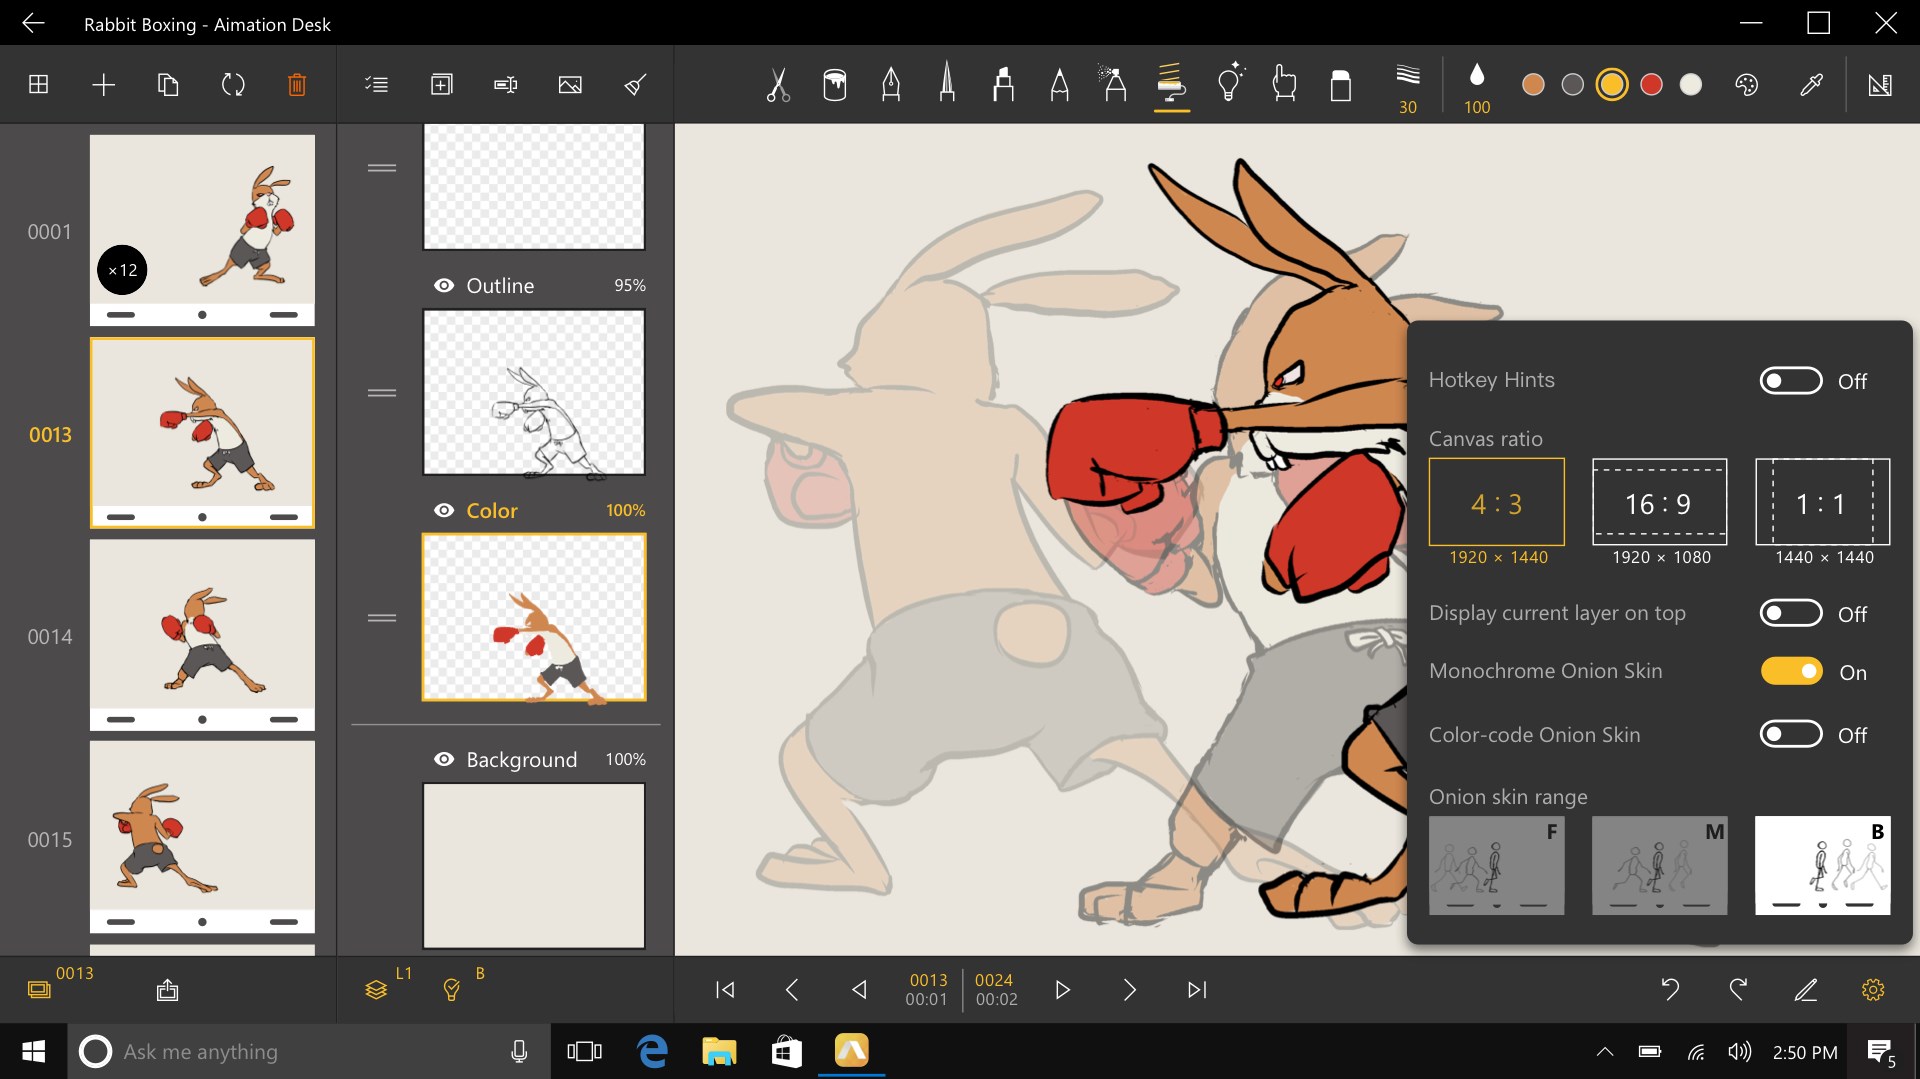
Task: Select the Airbrush spray tool
Action: (1115, 85)
